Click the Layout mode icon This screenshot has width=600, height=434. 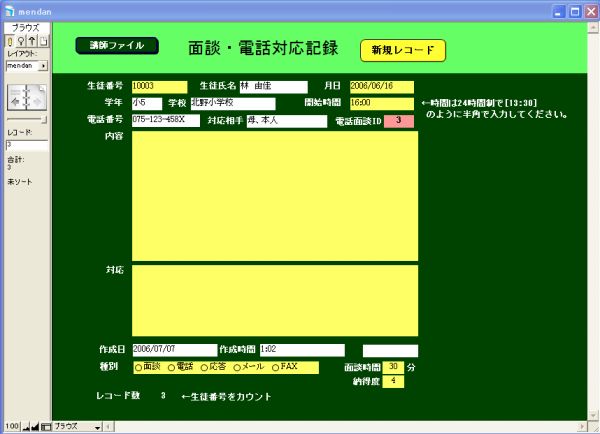click(32, 41)
